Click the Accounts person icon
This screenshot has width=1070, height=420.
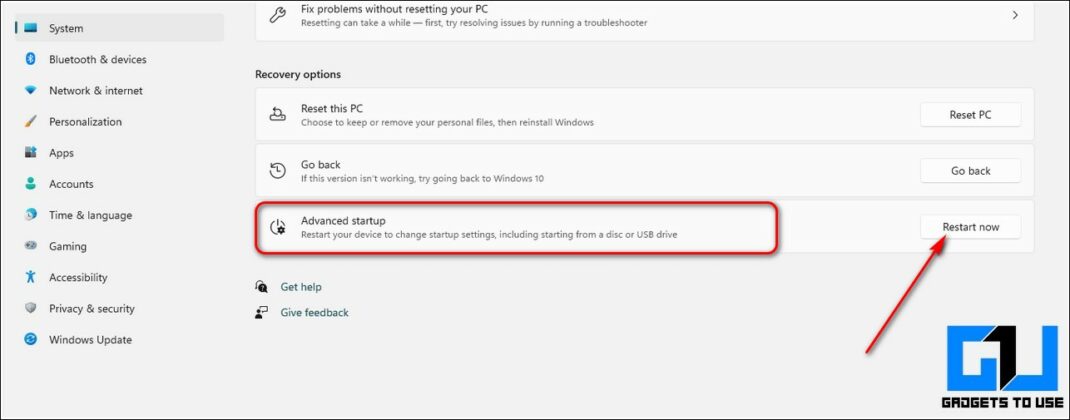30,184
